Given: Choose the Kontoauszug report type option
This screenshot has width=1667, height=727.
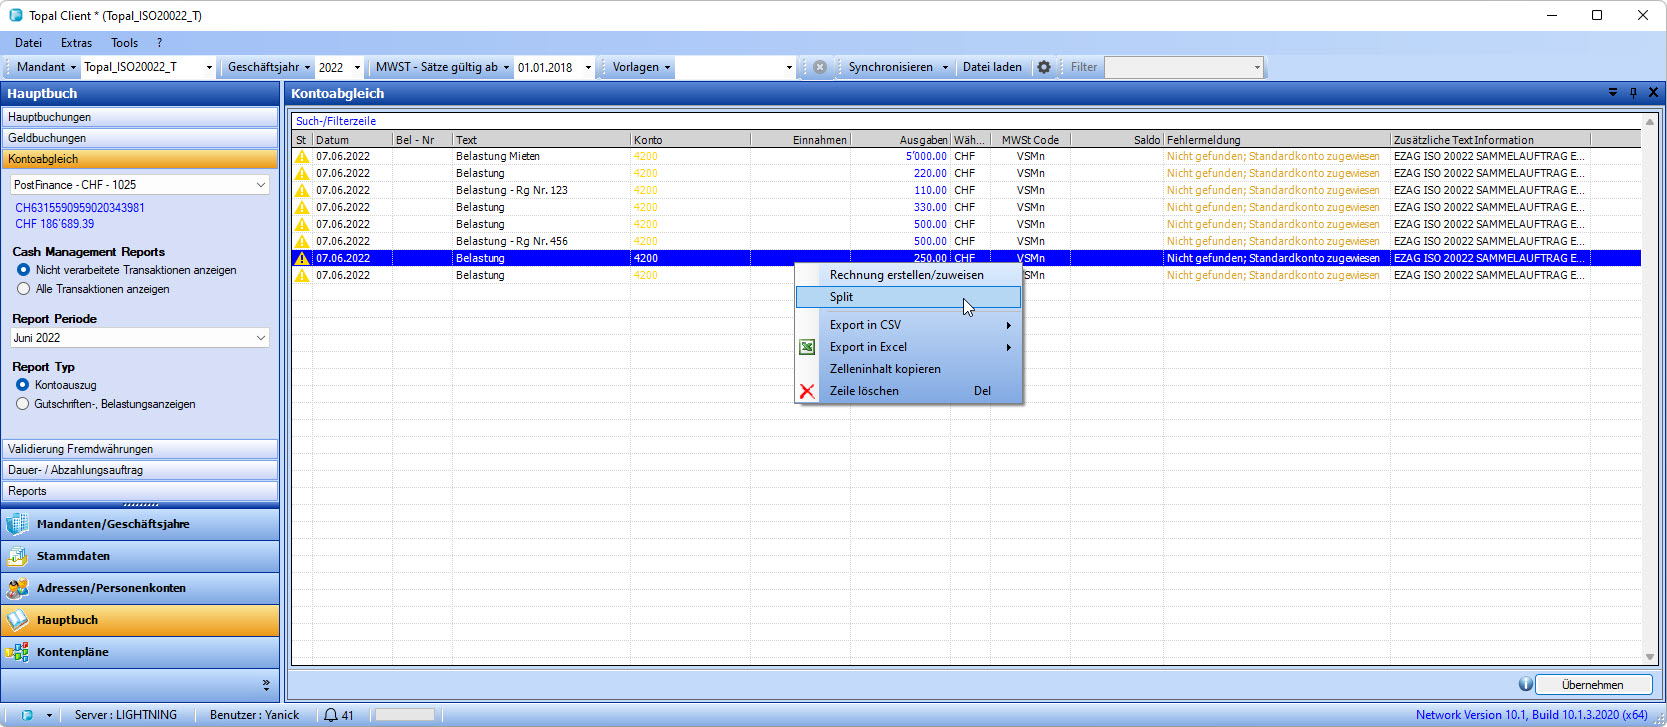Looking at the screenshot, I should click(23, 385).
